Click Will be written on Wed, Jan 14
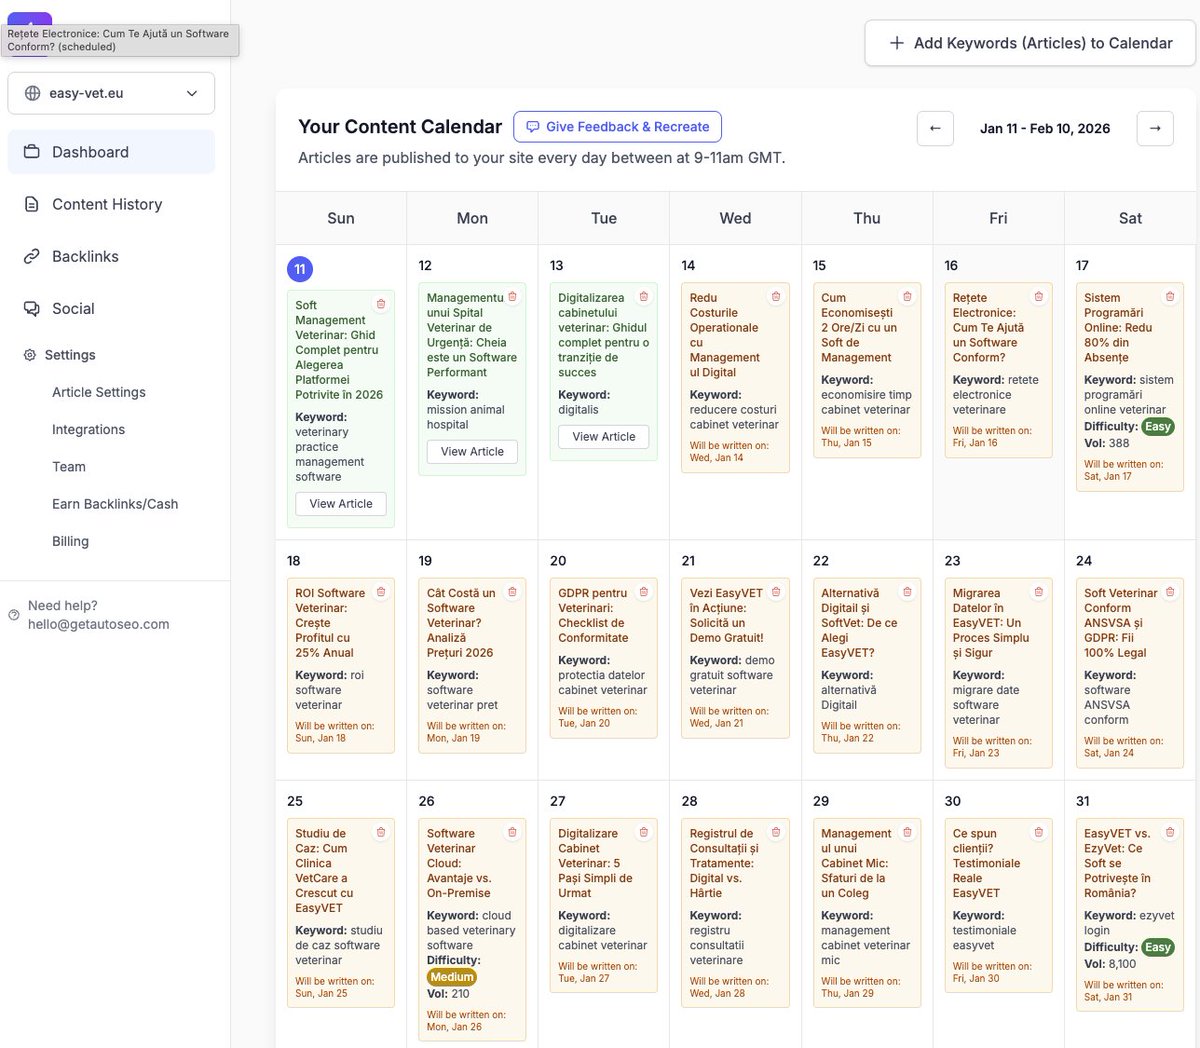Viewport: 1200px width, 1048px height. (729, 452)
